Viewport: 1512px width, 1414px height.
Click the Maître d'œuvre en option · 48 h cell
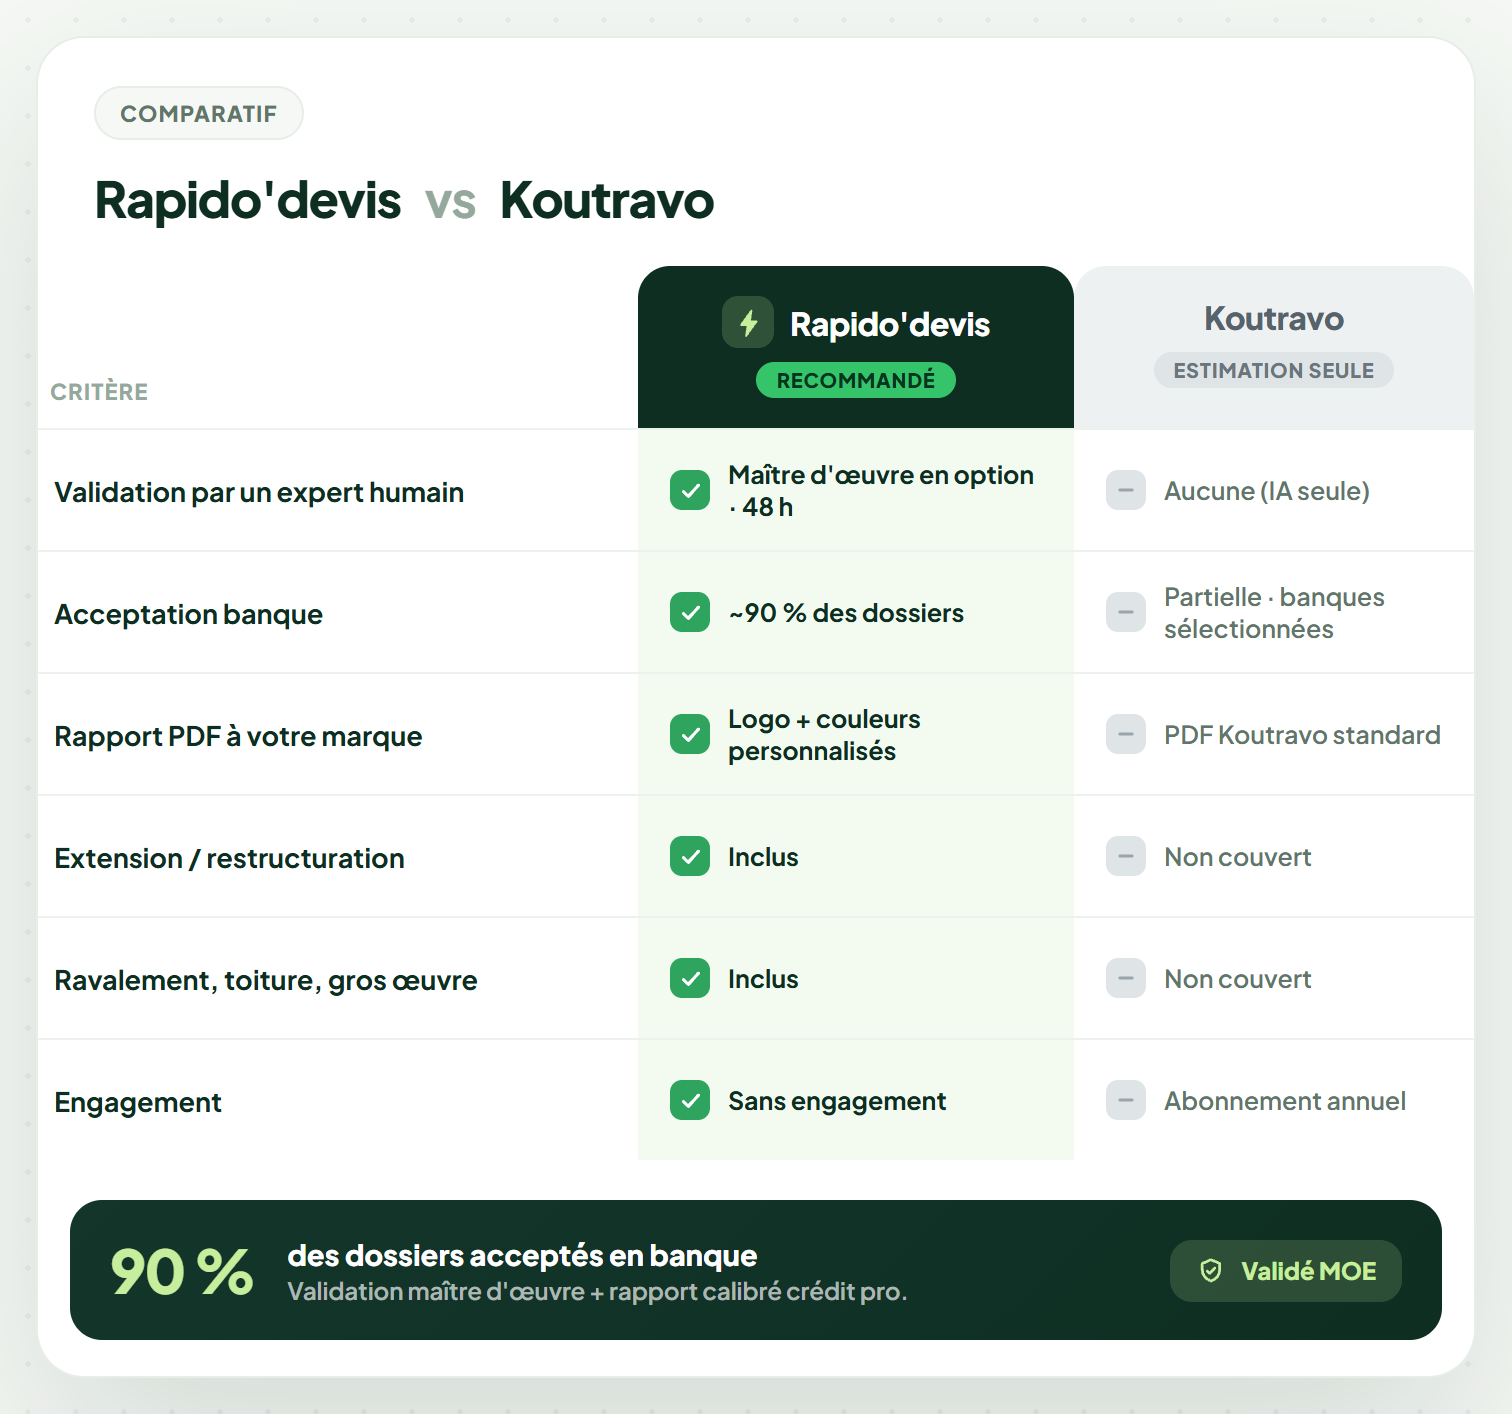(881, 490)
